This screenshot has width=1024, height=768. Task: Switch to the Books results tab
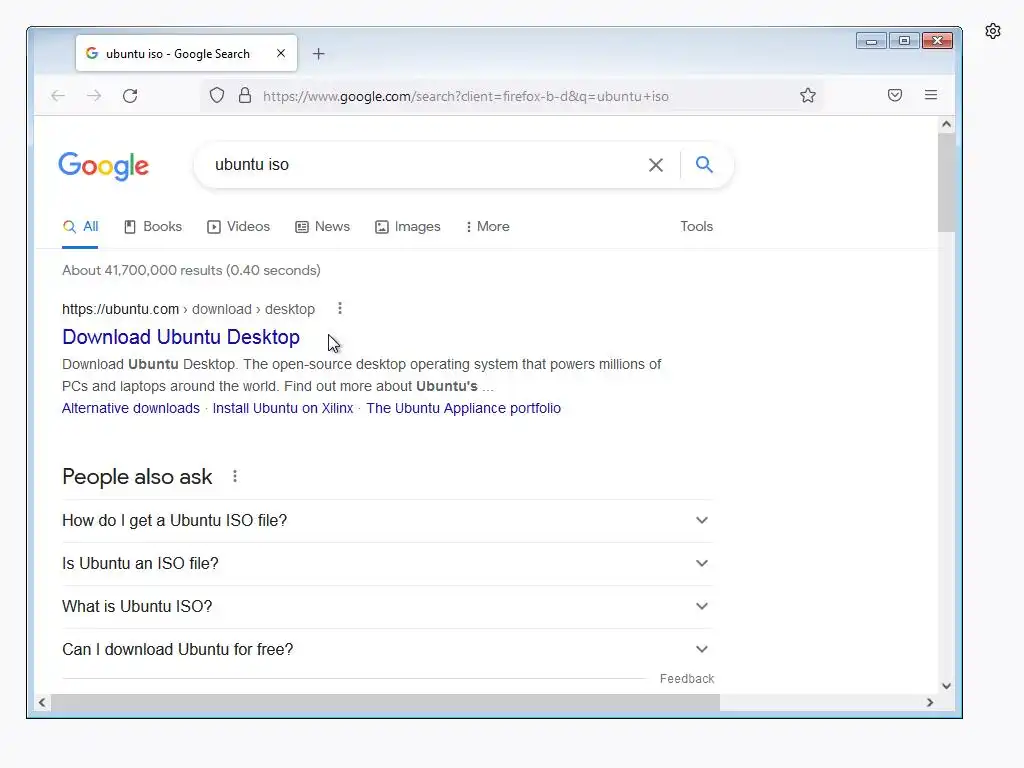(153, 227)
